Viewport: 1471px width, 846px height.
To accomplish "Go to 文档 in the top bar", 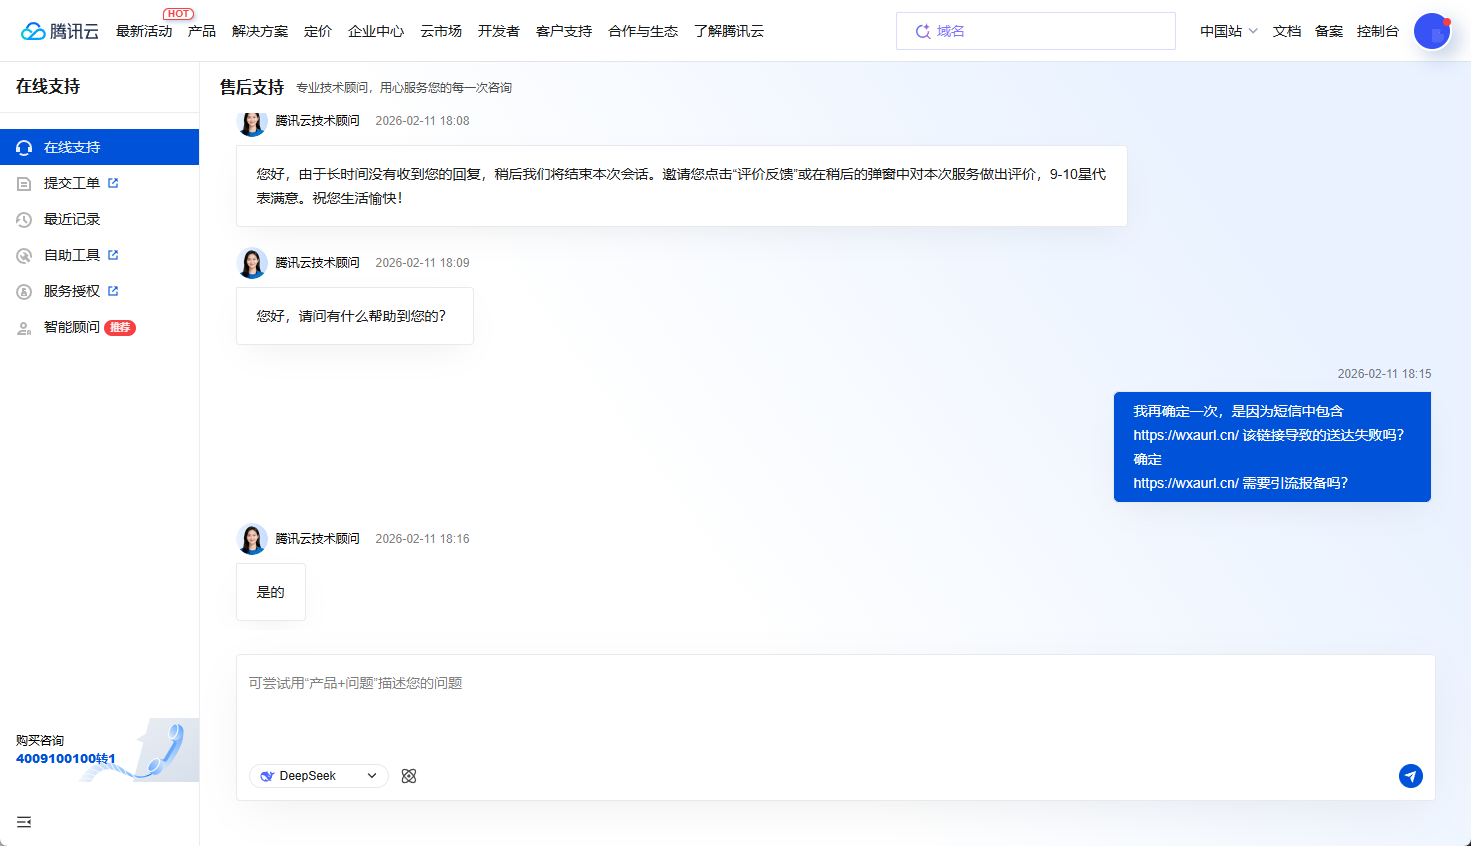I will click(x=1287, y=31).
